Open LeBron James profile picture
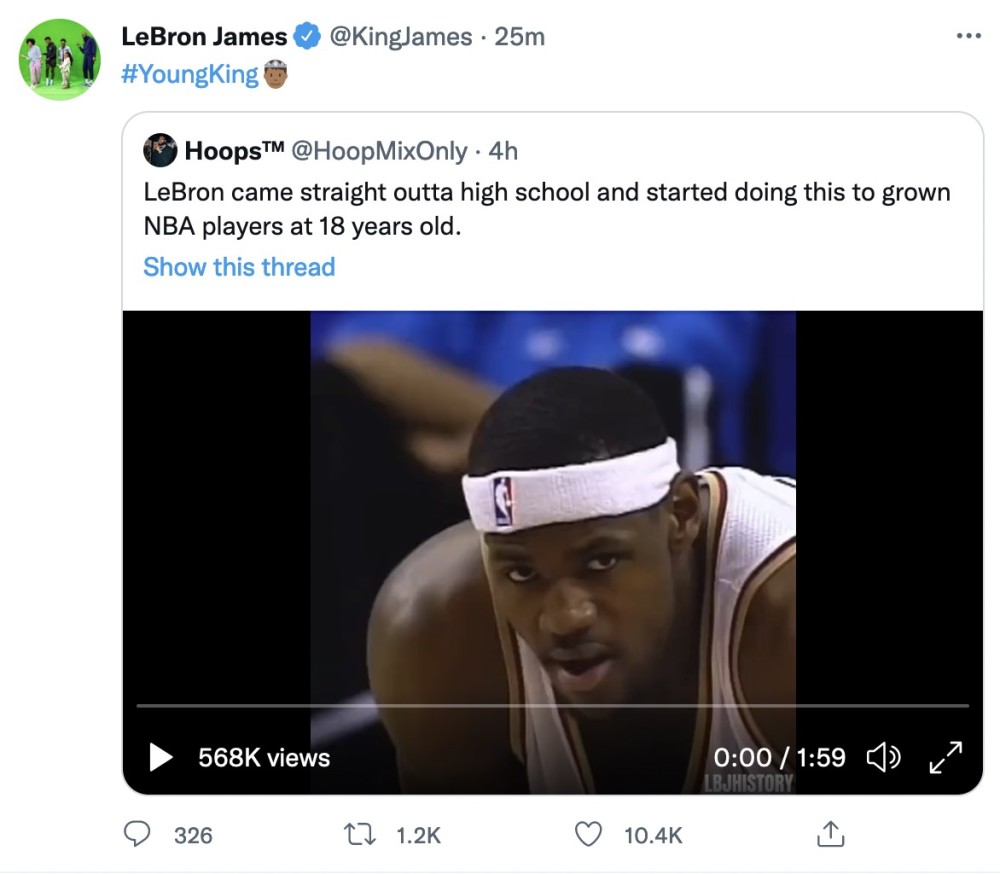The height and width of the screenshot is (874, 1000). 60,59
